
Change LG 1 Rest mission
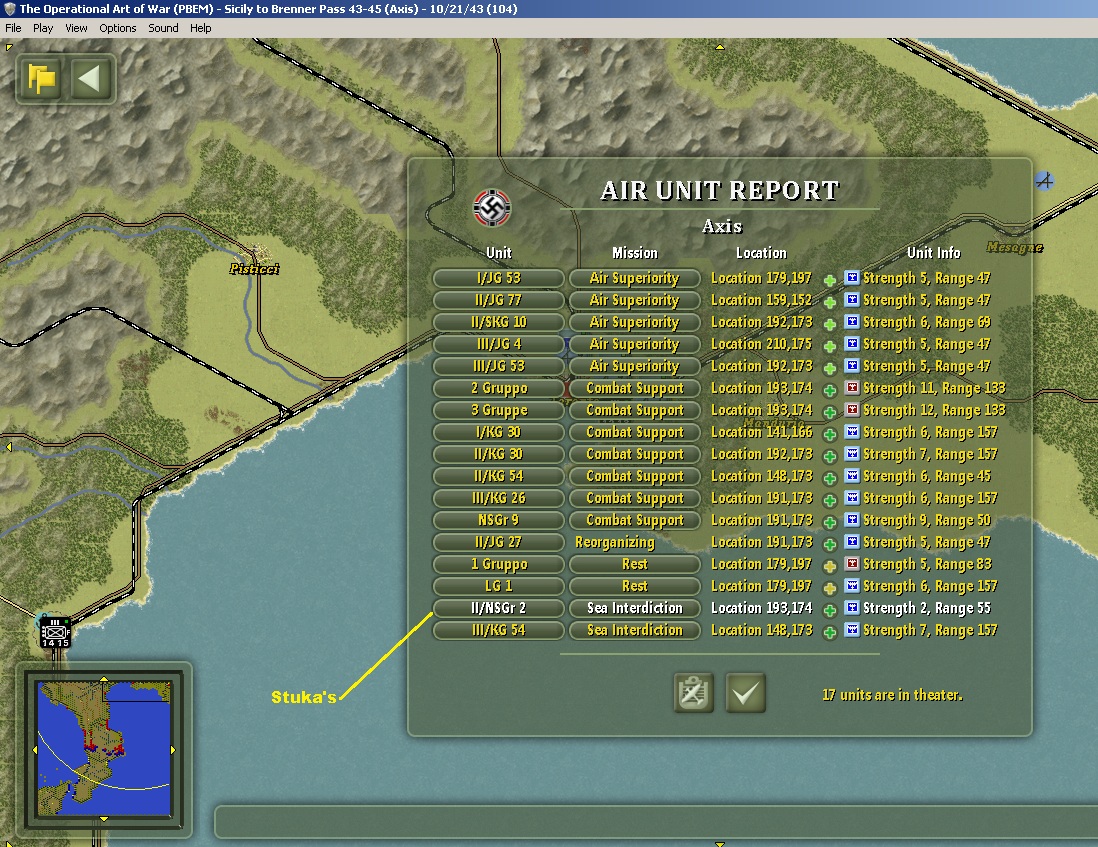(634, 586)
